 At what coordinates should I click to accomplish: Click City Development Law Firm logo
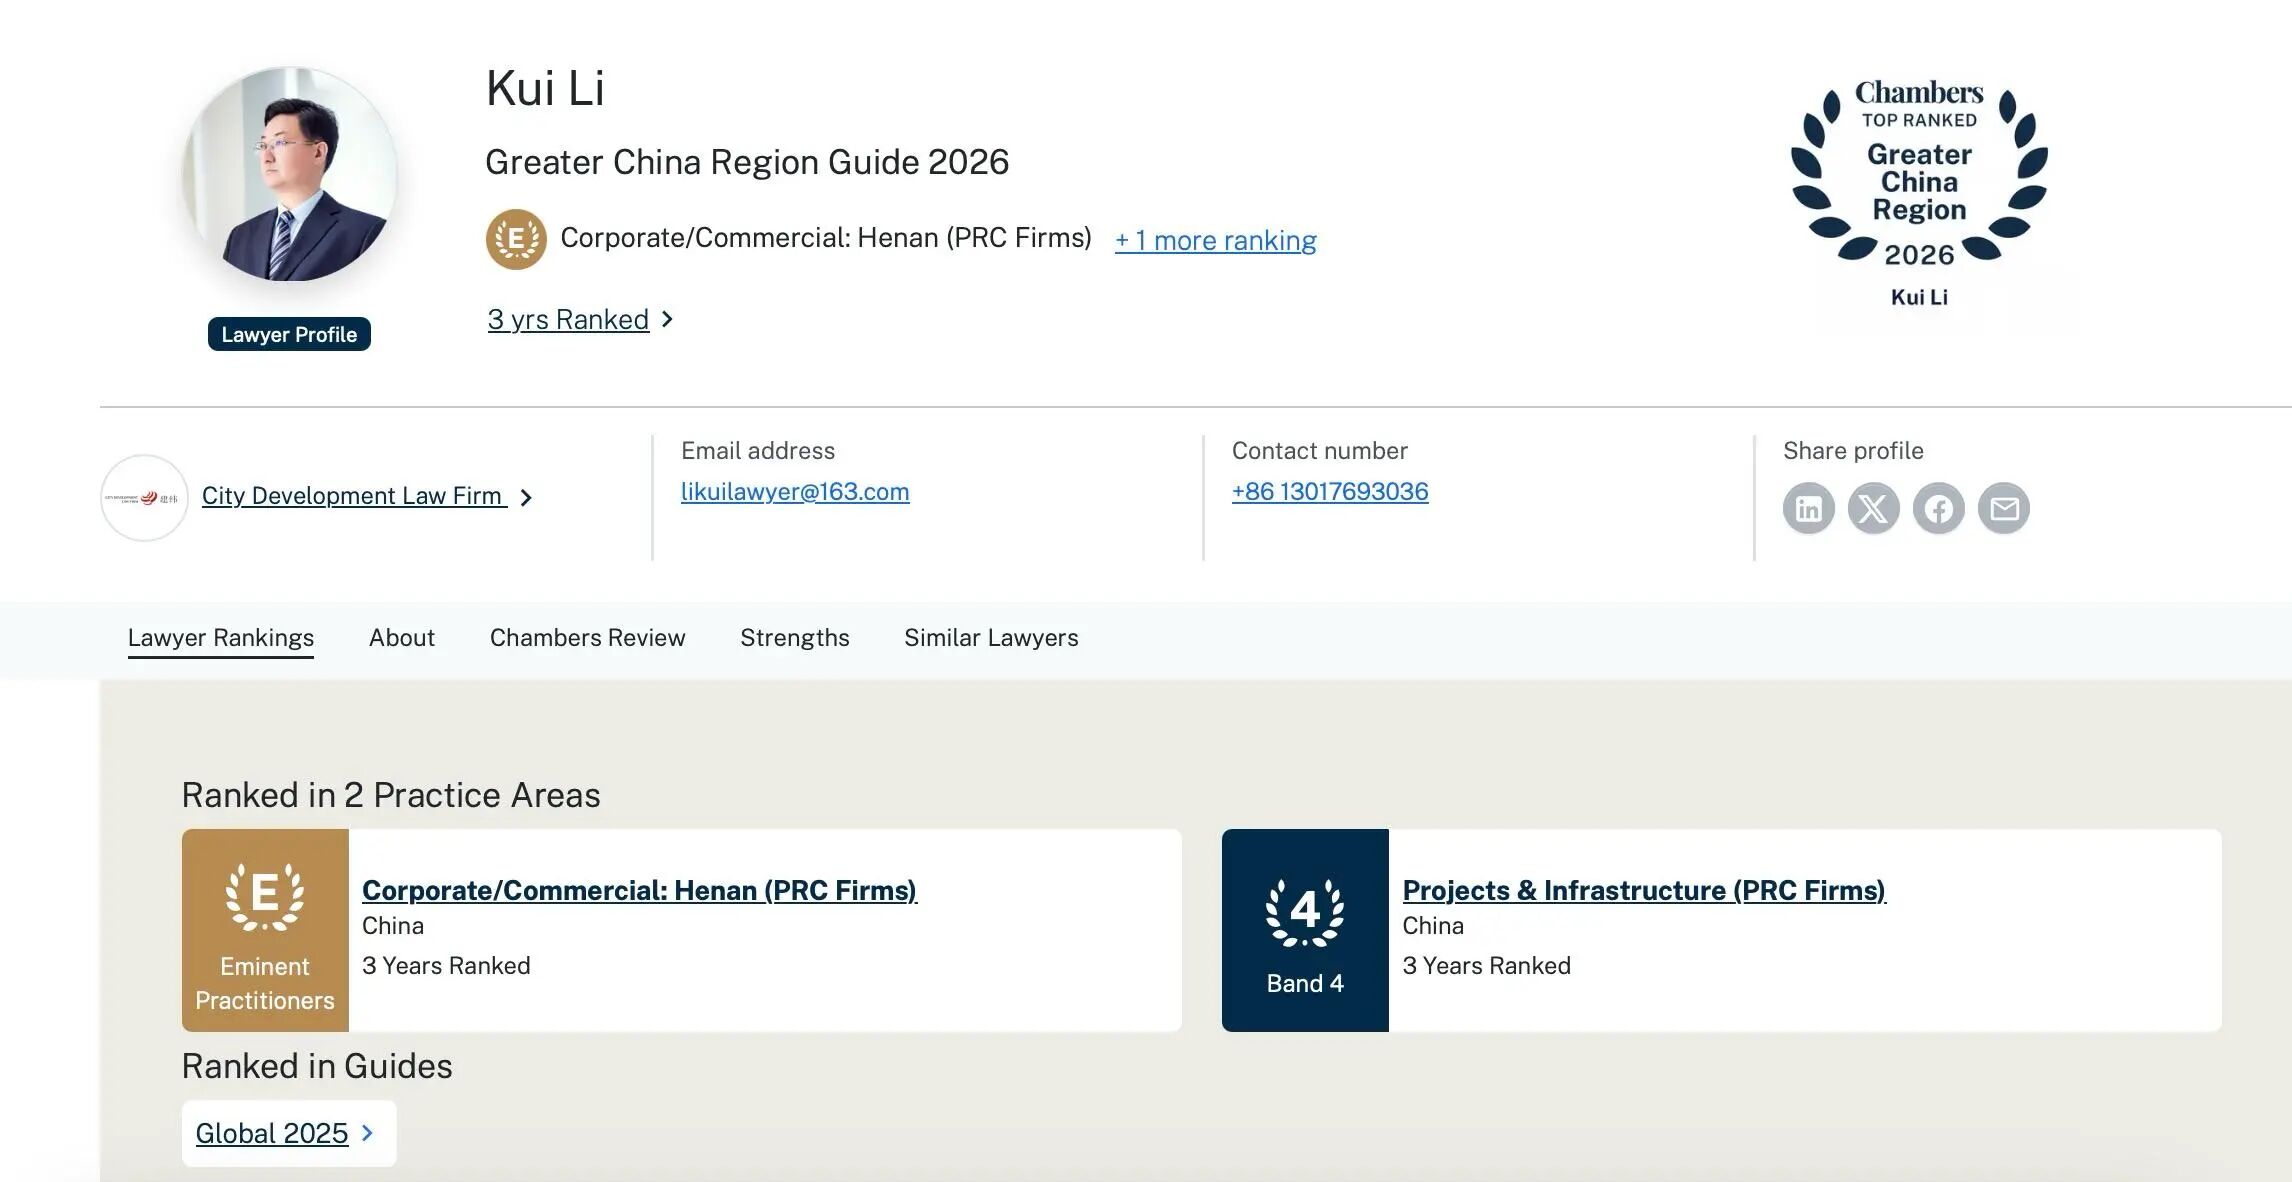pyautogui.click(x=144, y=498)
